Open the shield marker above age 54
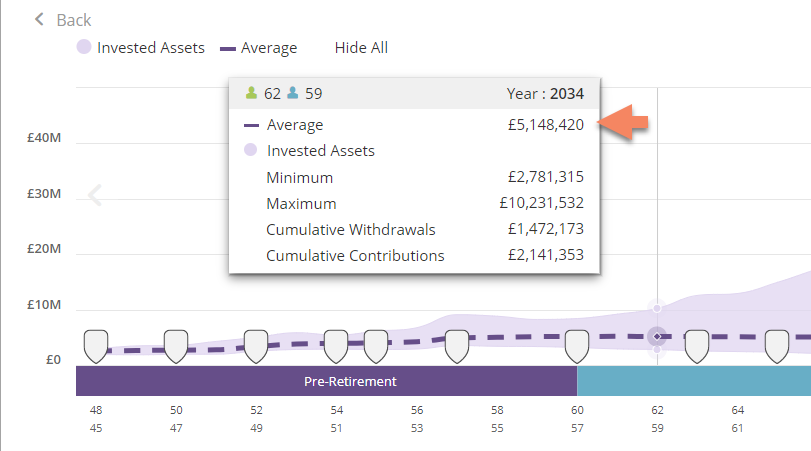Viewport: 811px width, 451px height. [x=336, y=346]
